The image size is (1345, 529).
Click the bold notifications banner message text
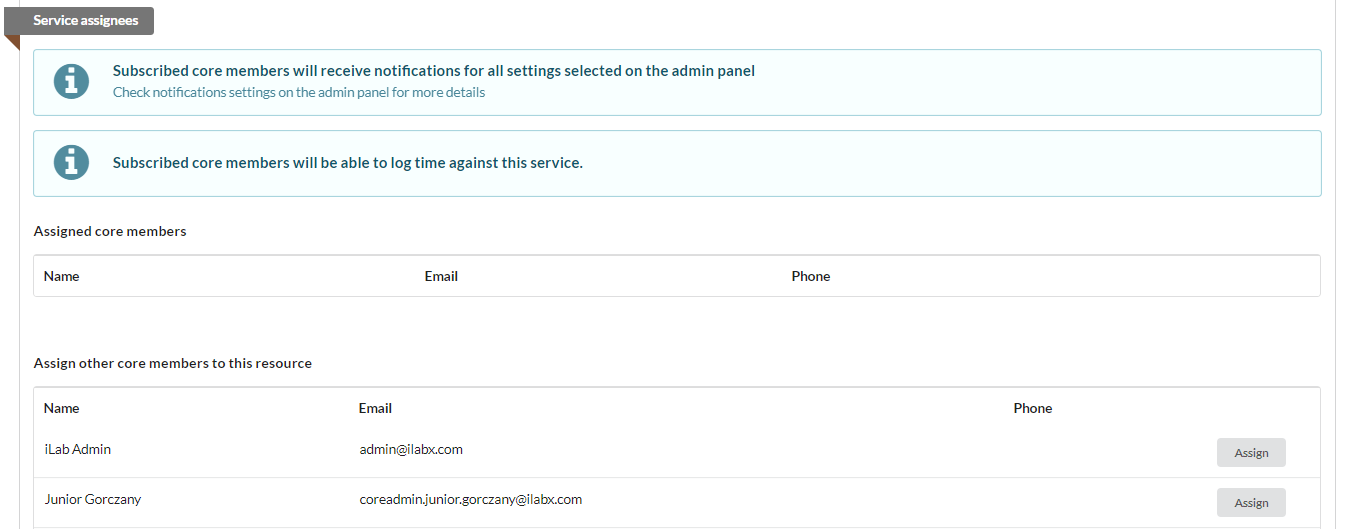[433, 71]
